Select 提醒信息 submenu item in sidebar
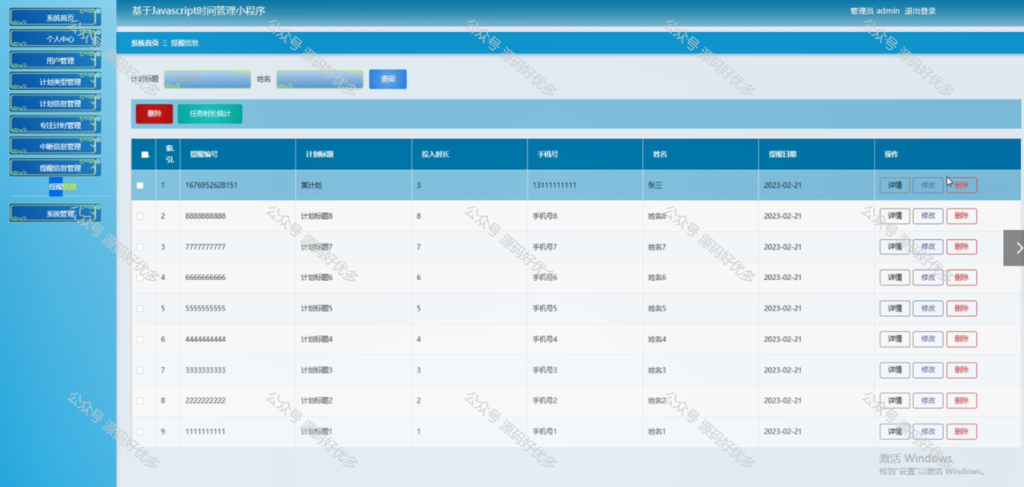This screenshot has height=487, width=1024. [63, 187]
